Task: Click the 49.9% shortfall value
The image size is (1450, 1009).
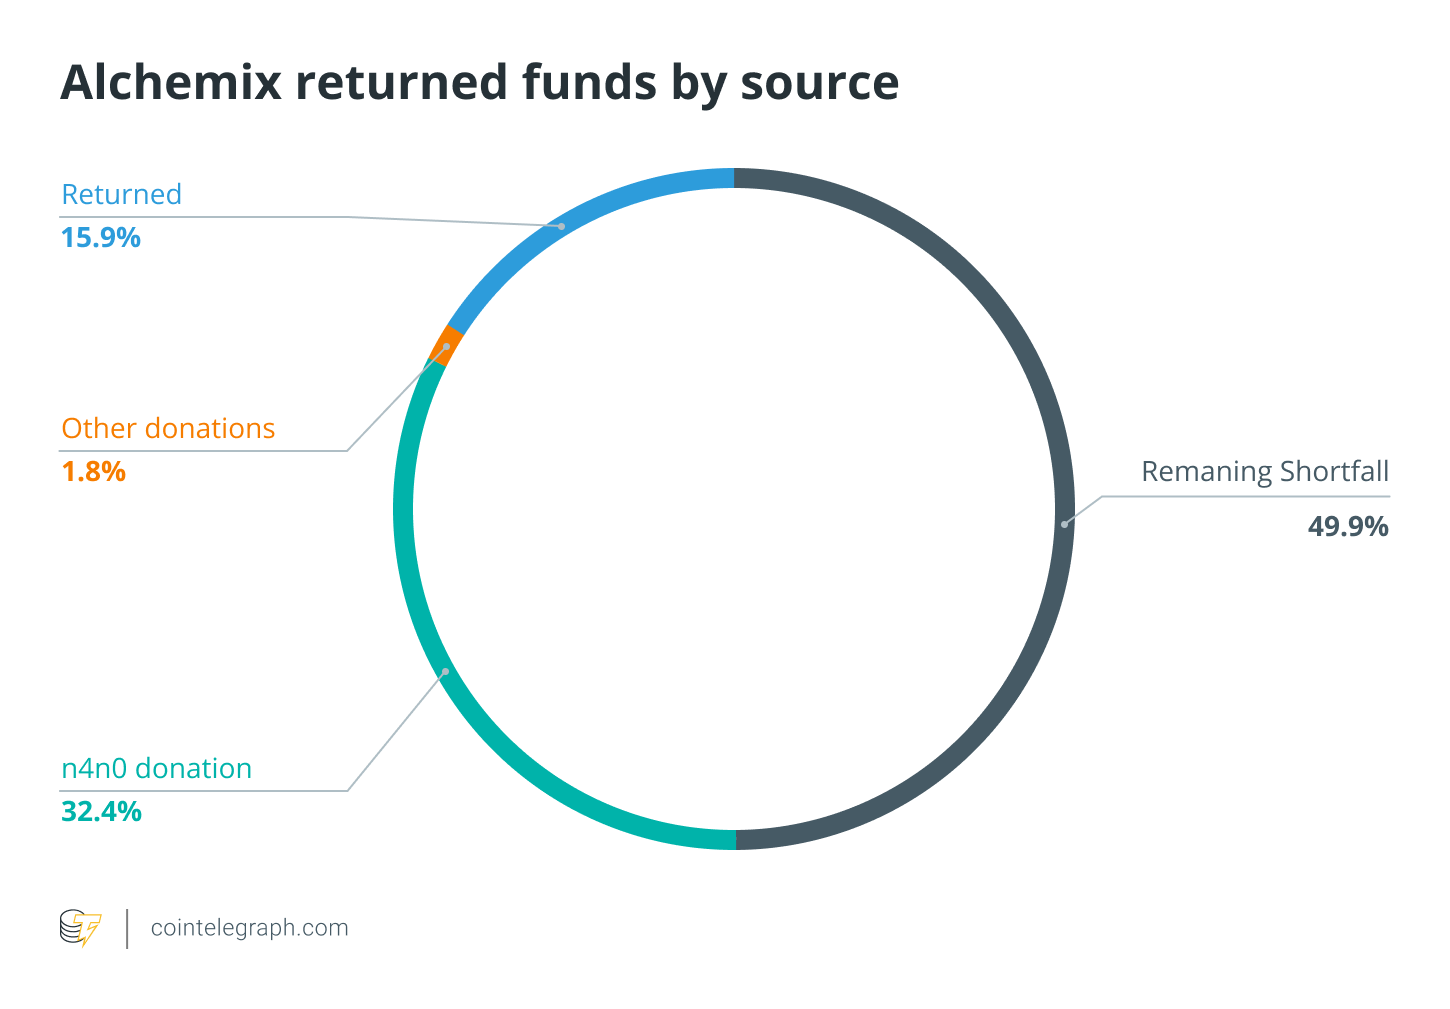Action: click(1348, 526)
